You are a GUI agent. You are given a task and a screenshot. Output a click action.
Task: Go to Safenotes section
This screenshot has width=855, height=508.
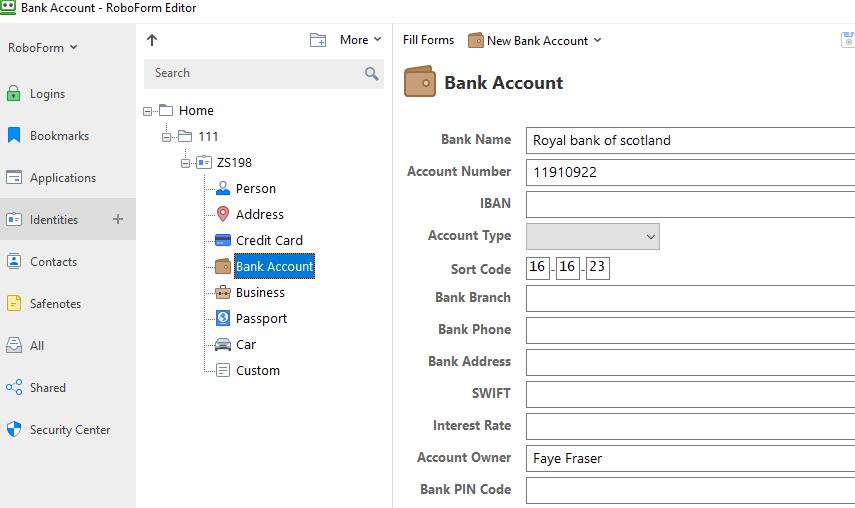click(55, 304)
